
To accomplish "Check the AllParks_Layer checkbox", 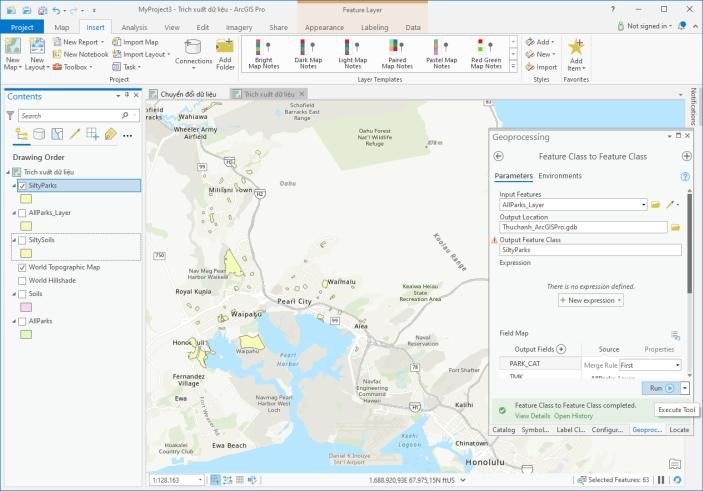I will click(x=22, y=213).
